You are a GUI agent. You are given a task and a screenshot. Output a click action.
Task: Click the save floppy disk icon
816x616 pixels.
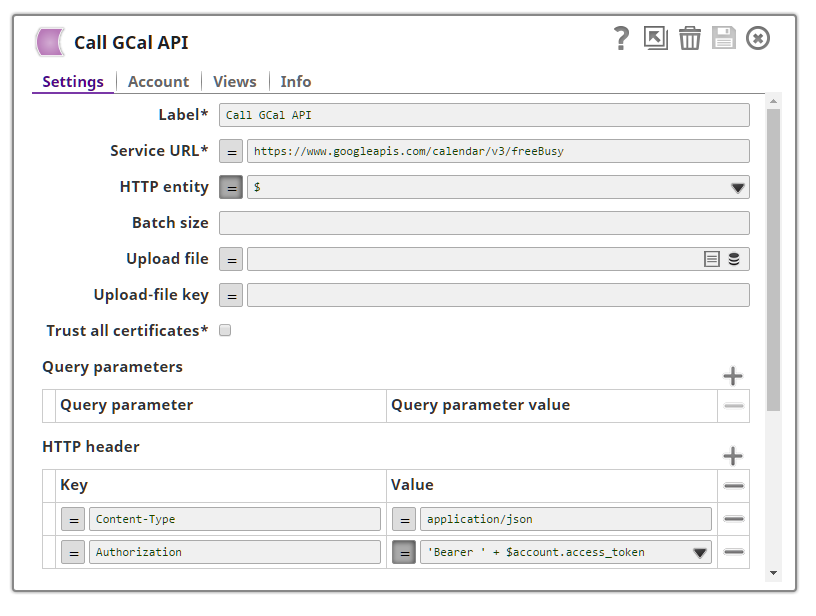tap(724, 38)
